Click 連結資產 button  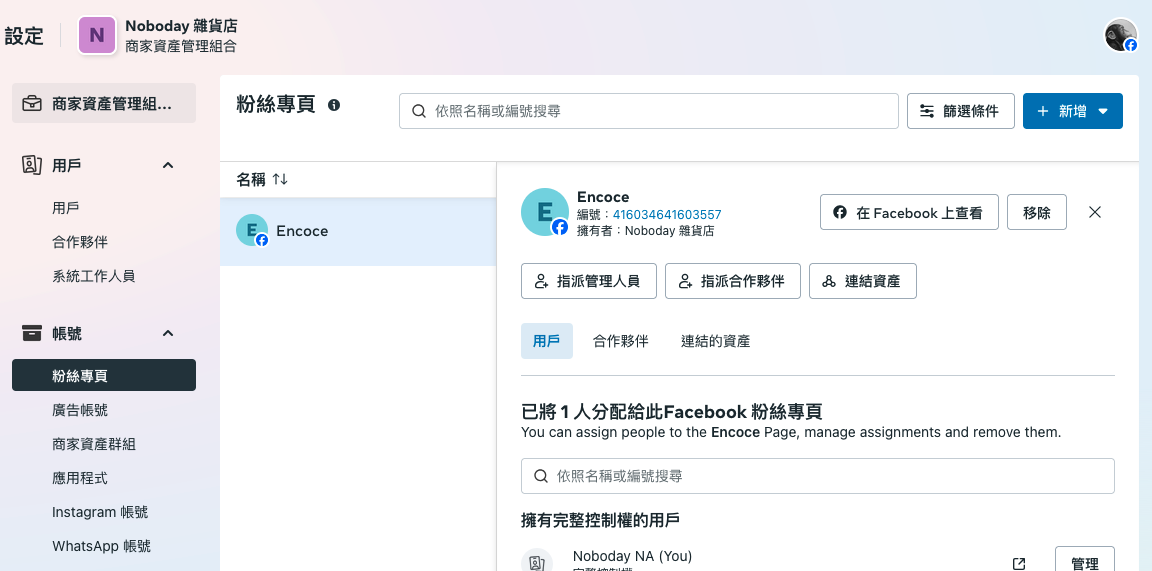click(x=863, y=281)
